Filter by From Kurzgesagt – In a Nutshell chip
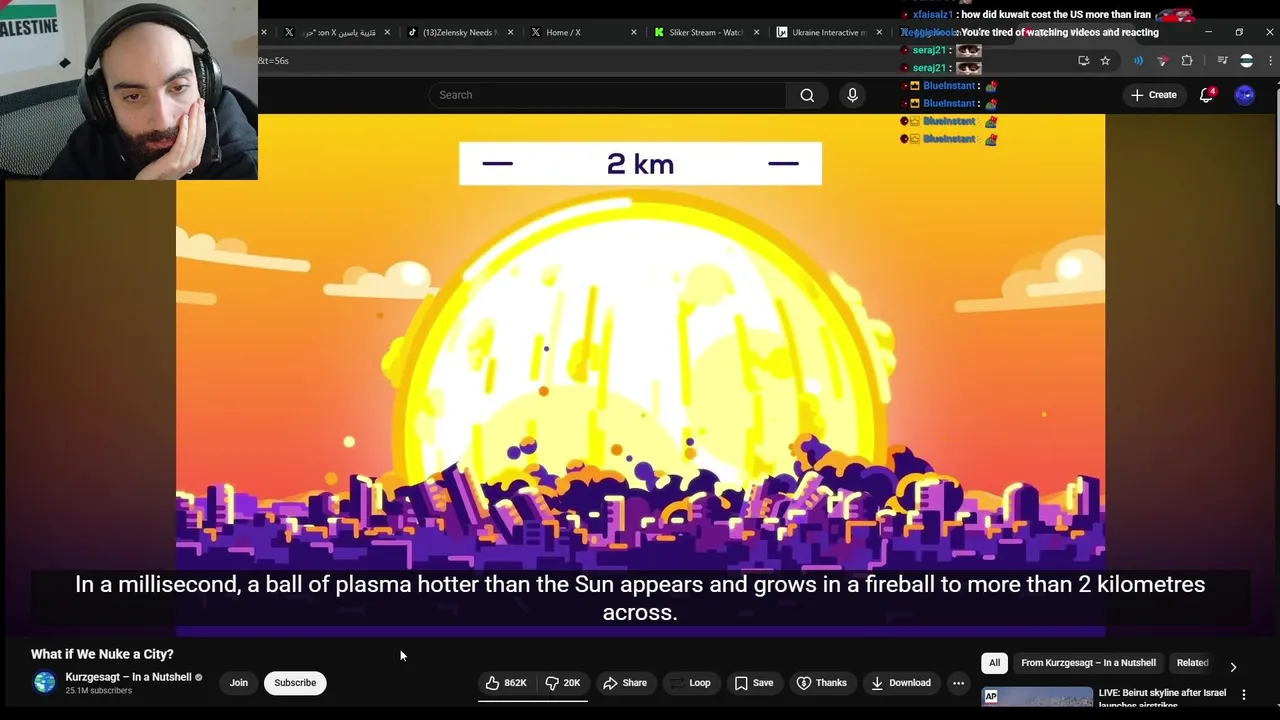The image size is (1280, 720). [x=1088, y=663]
